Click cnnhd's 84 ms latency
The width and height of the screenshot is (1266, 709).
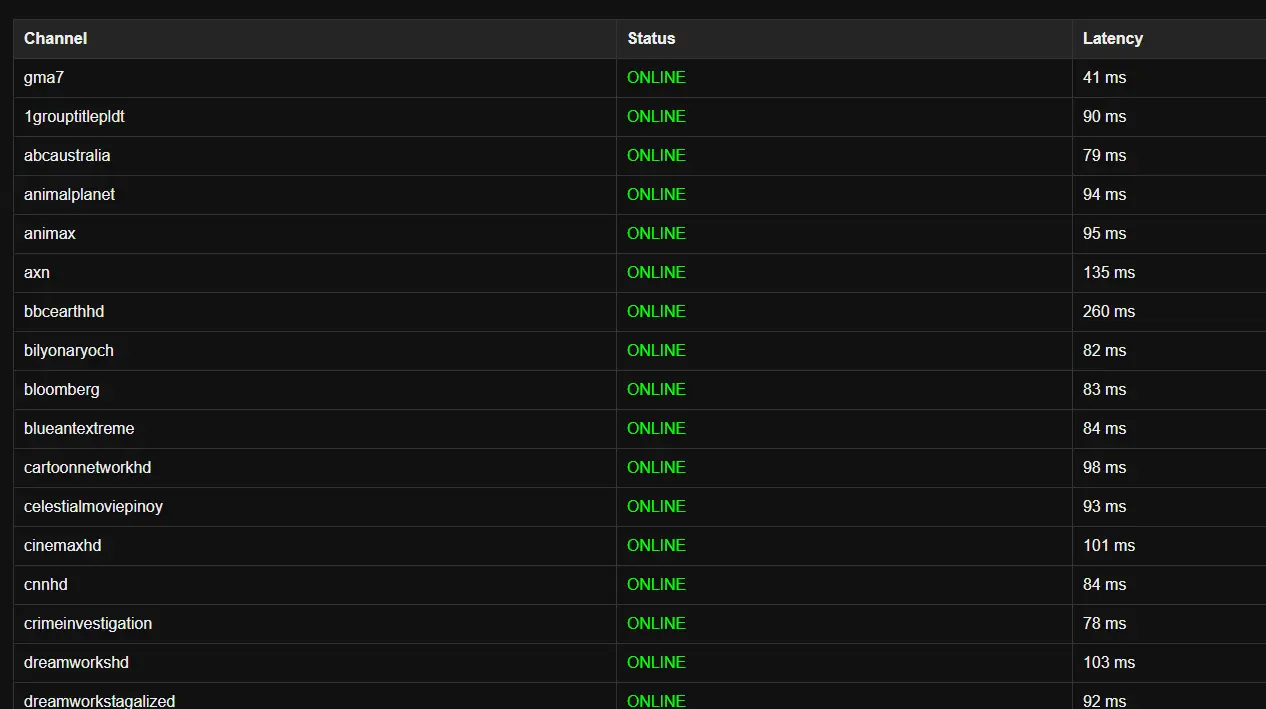click(1104, 584)
